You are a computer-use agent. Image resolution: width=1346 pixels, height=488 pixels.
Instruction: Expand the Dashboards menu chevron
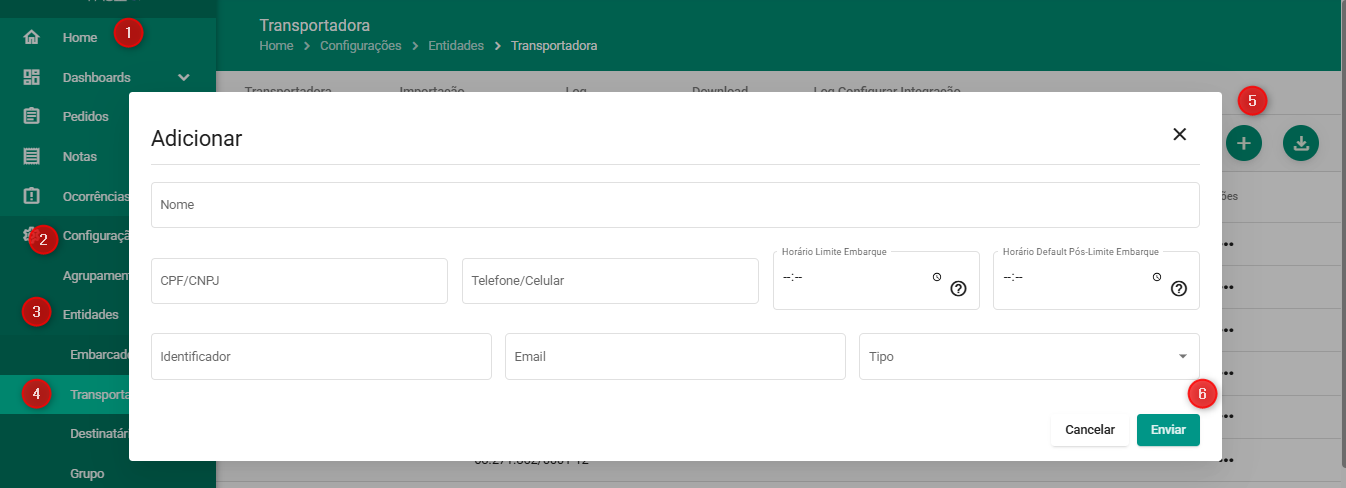[183, 77]
